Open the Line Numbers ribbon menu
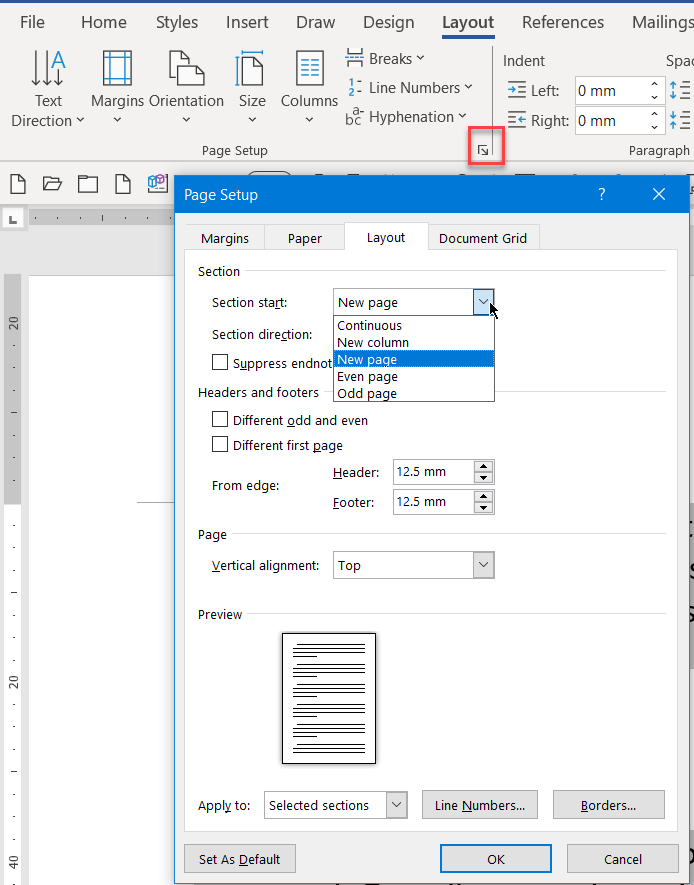Screen dimensions: 694x885 point(409,88)
